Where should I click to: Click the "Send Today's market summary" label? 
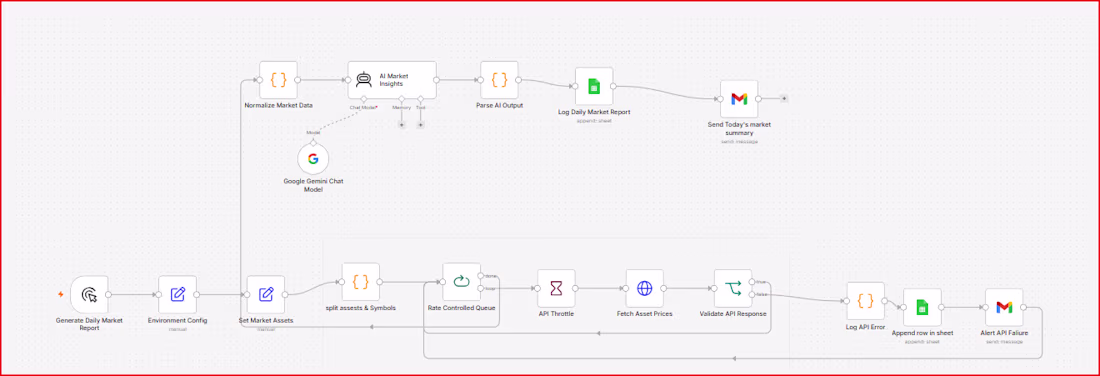740,128
